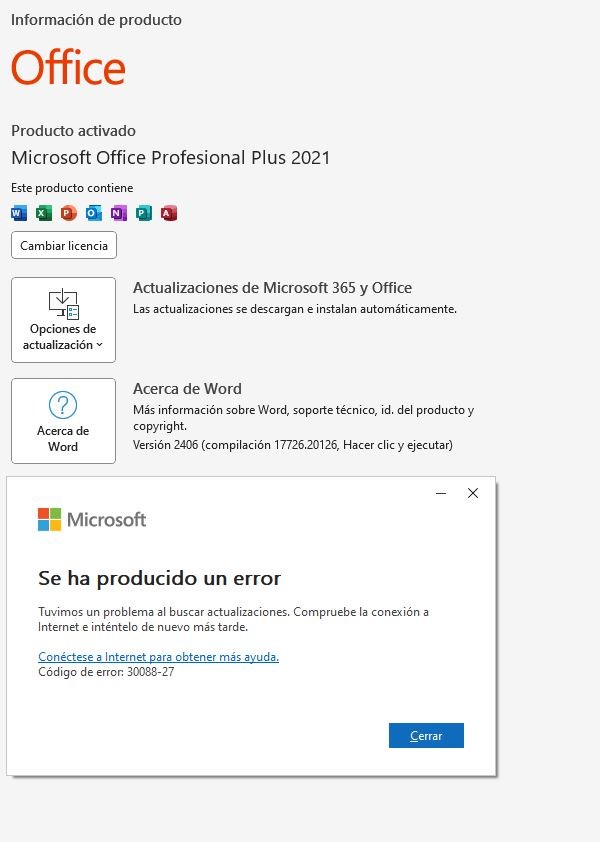This screenshot has height=842, width=600.
Task: Click the Actualizaciones de Microsoft 365 heading
Action: [x=272, y=288]
